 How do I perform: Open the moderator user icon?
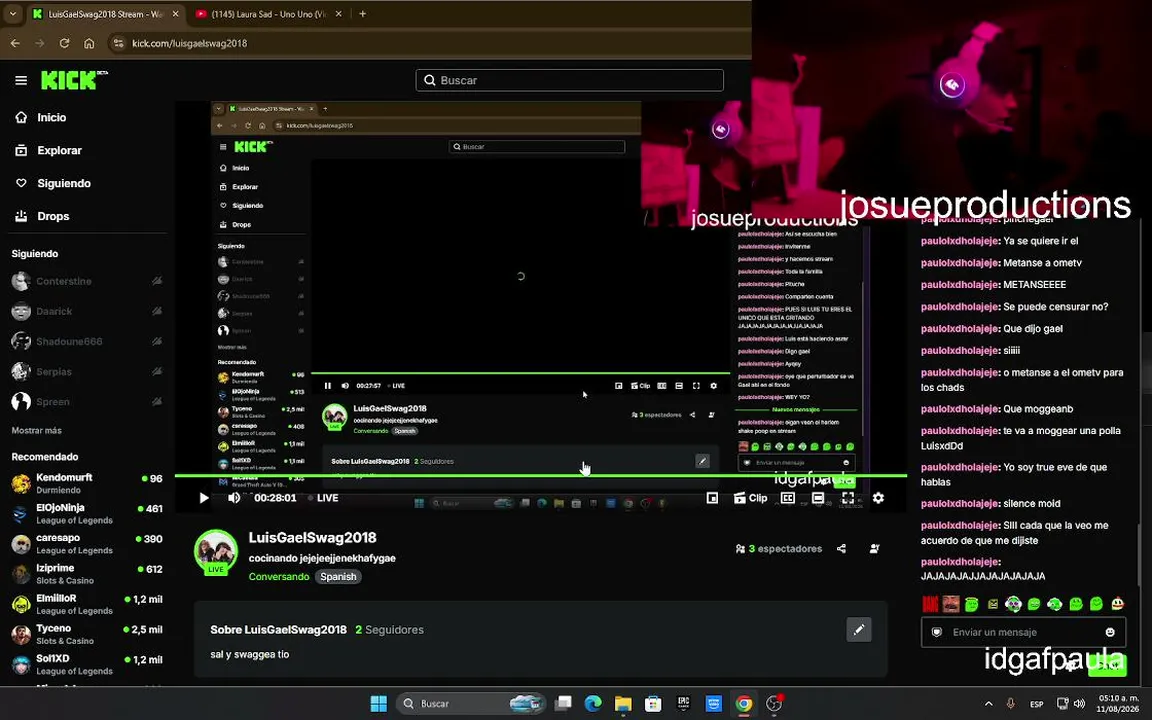tap(874, 549)
